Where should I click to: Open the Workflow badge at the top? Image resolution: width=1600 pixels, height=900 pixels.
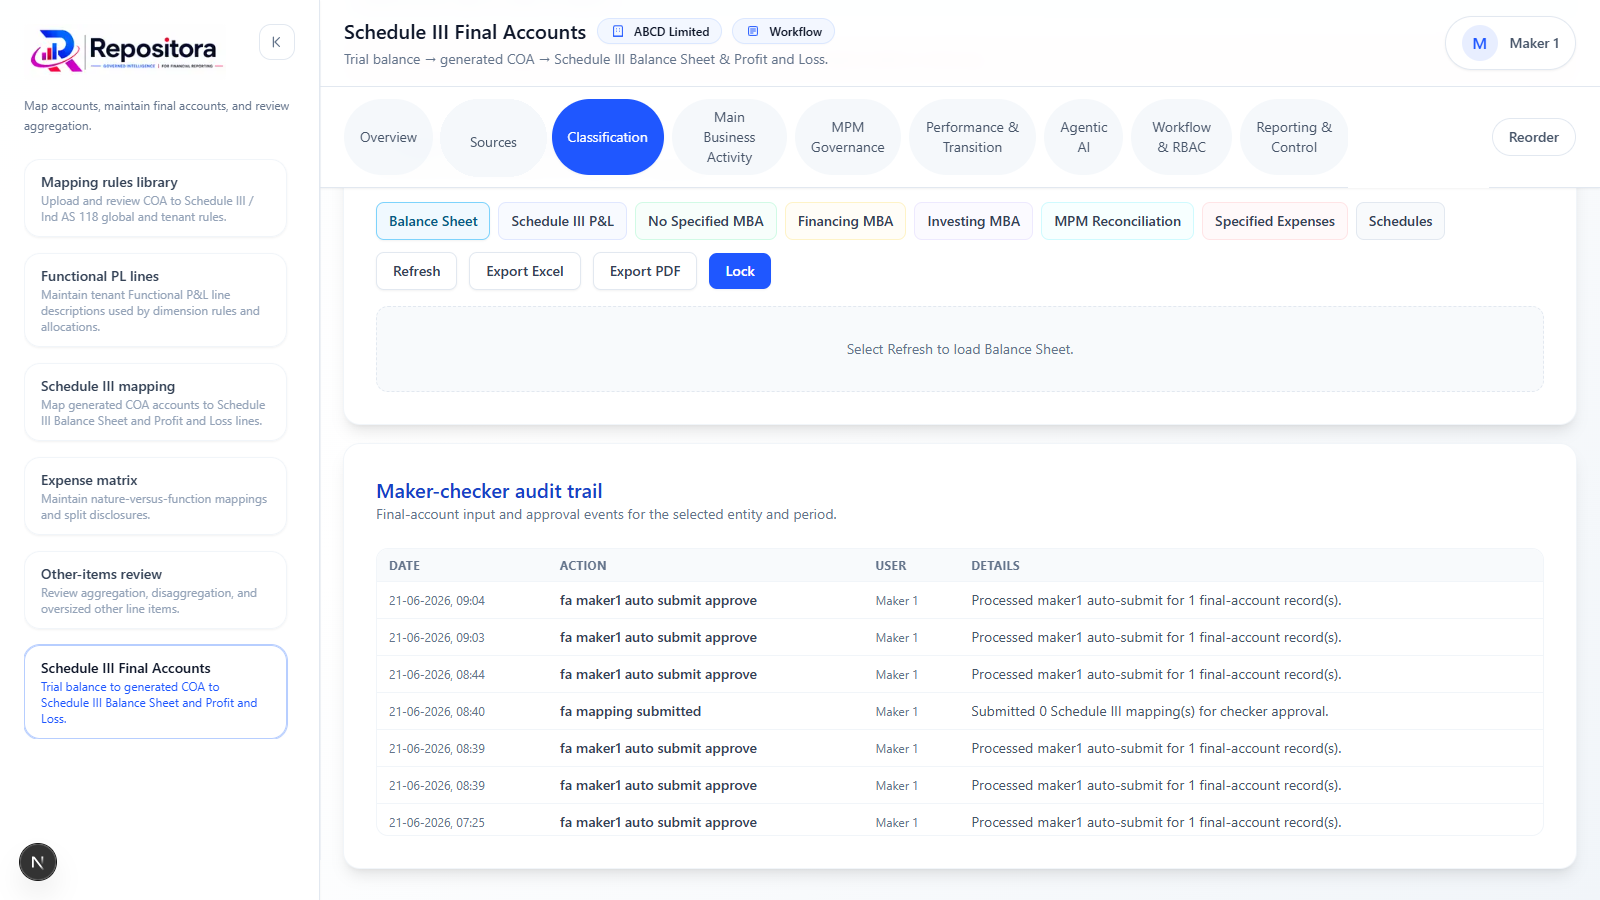pos(783,32)
